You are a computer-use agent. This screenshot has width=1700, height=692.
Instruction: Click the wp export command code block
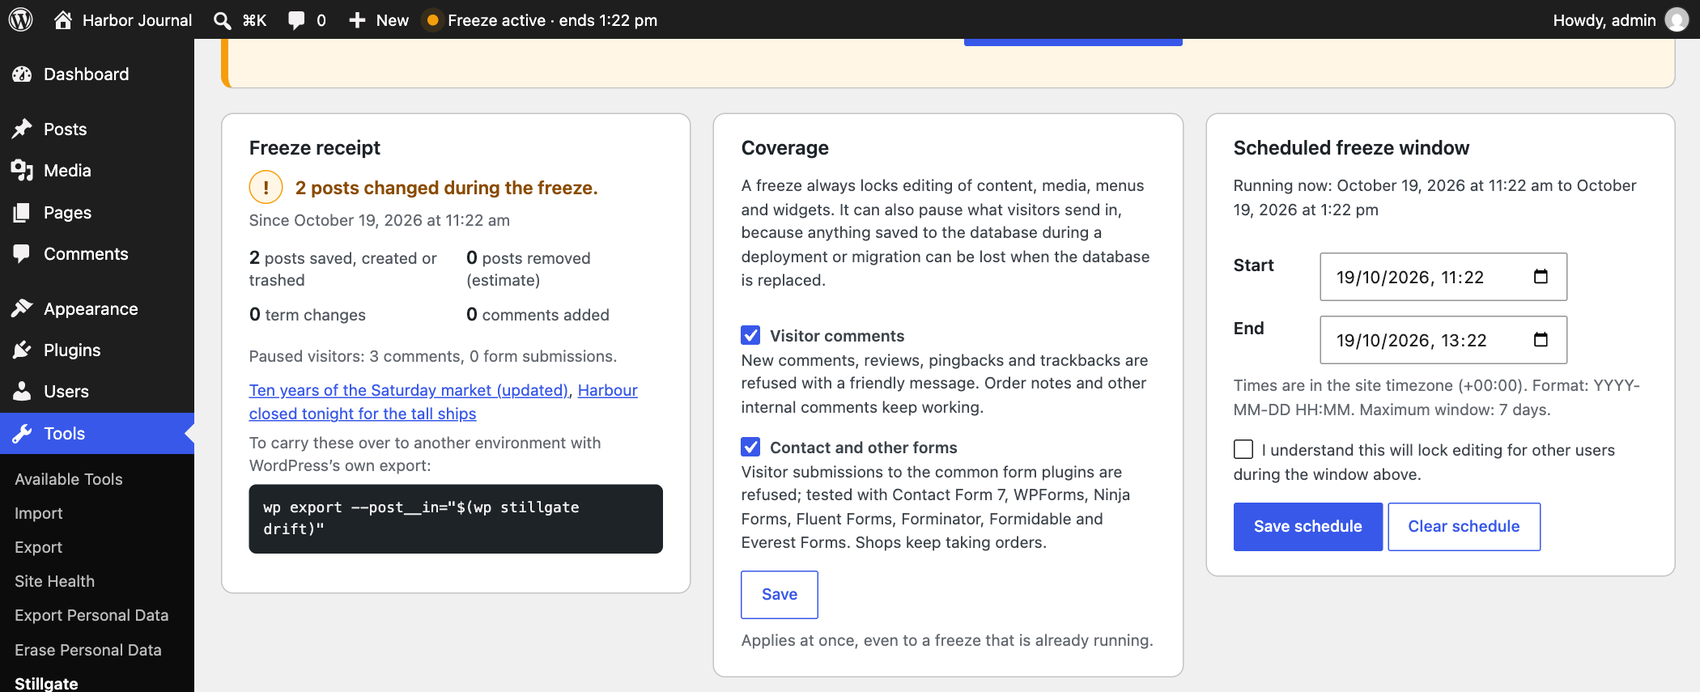click(x=456, y=519)
